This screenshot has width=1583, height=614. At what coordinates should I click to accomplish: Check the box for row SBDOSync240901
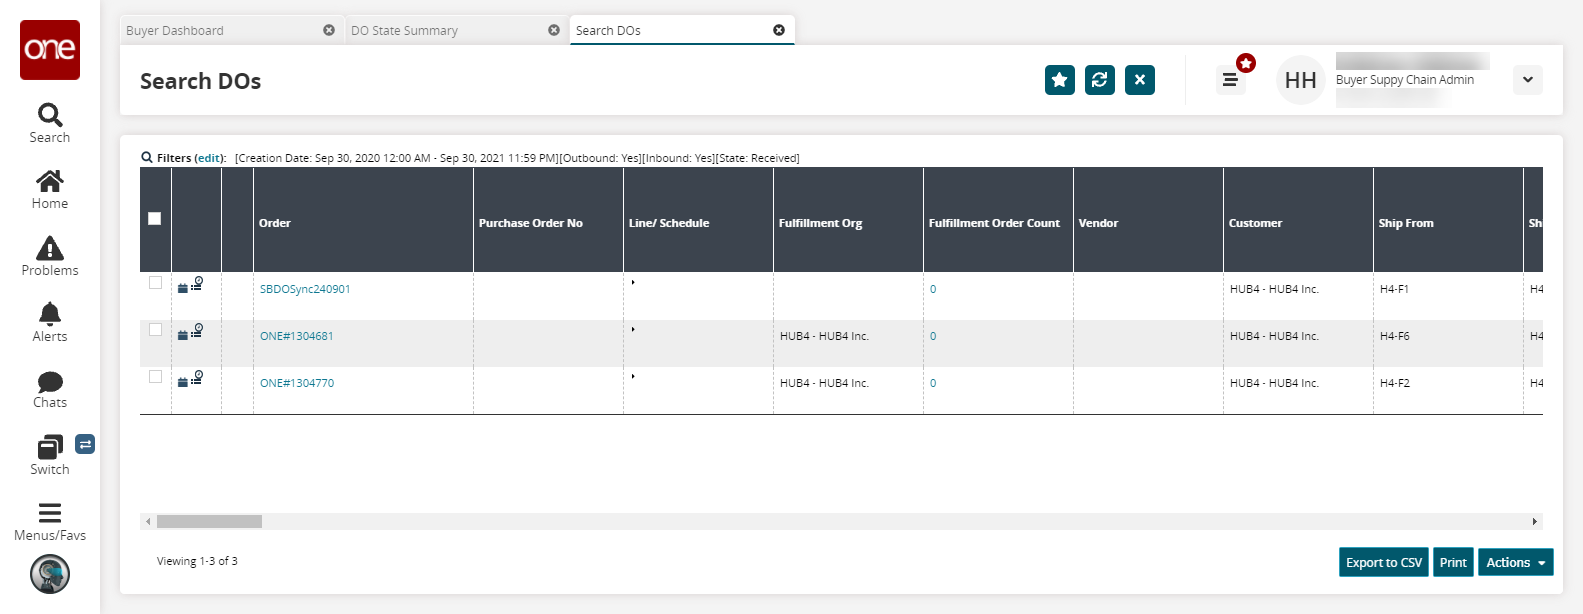coord(155,283)
